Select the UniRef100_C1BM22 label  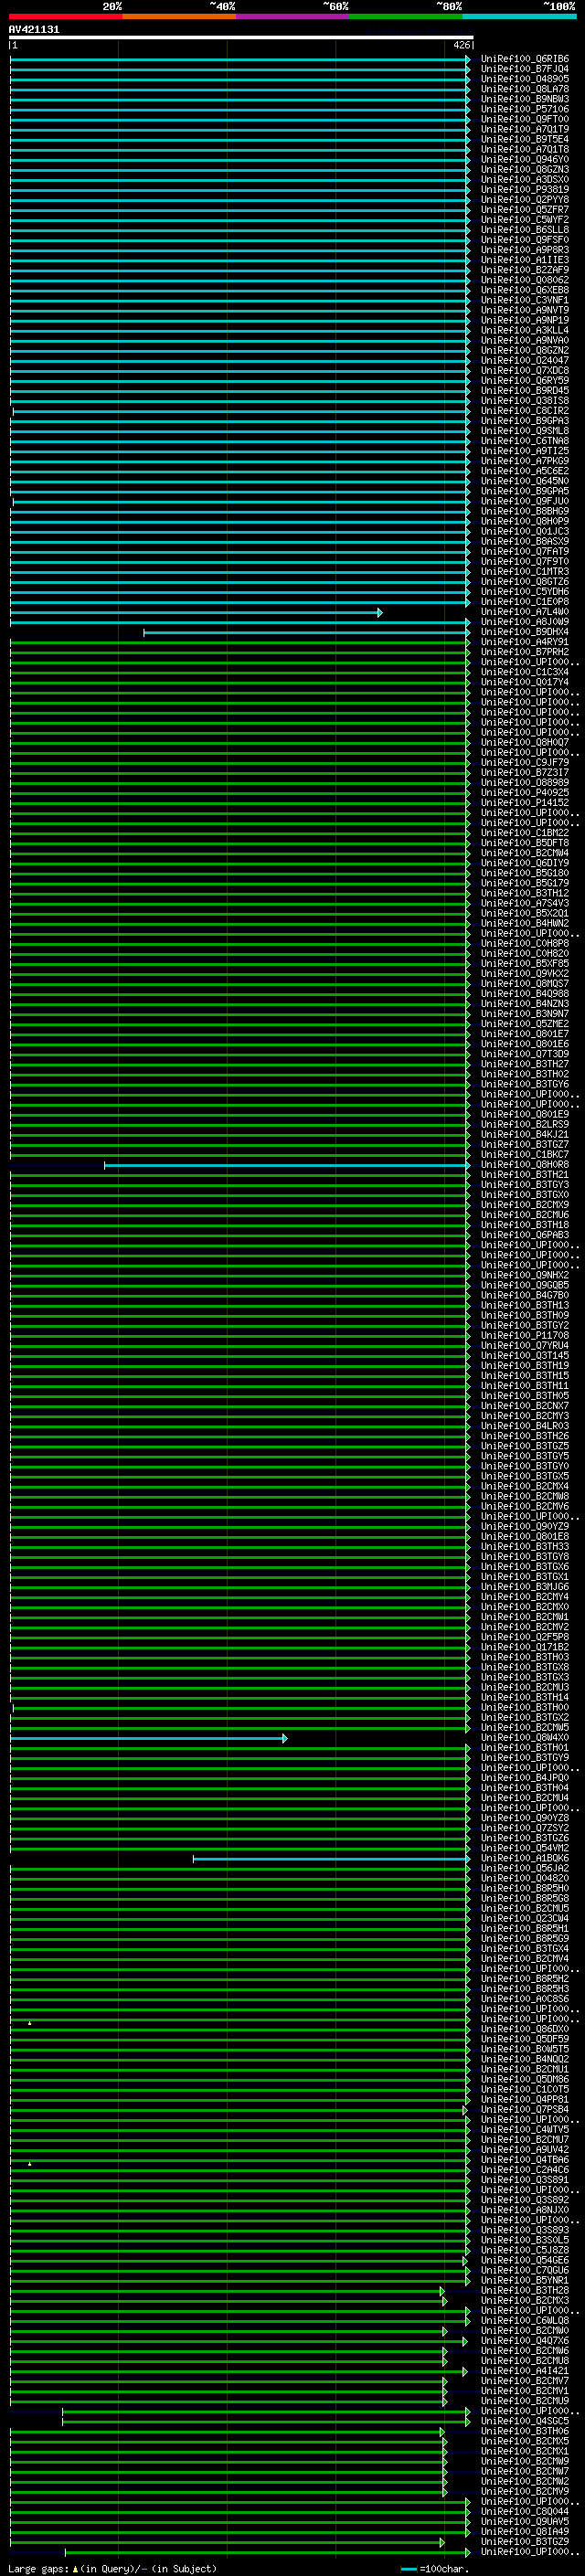tap(524, 833)
